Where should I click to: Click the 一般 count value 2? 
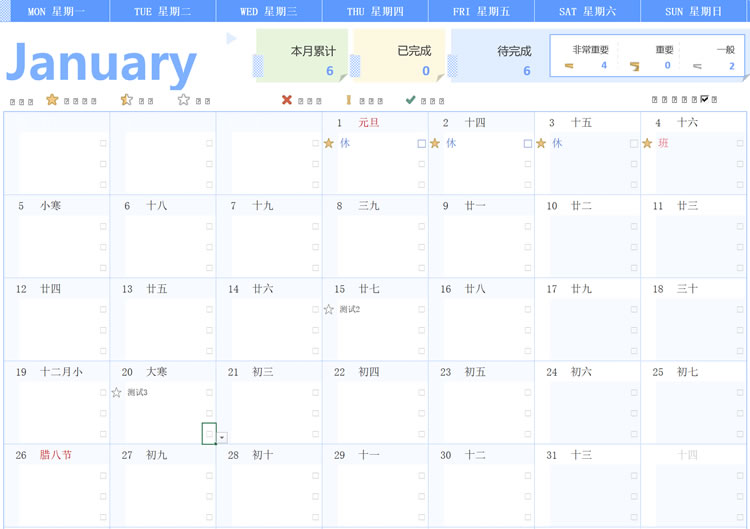coord(731,66)
